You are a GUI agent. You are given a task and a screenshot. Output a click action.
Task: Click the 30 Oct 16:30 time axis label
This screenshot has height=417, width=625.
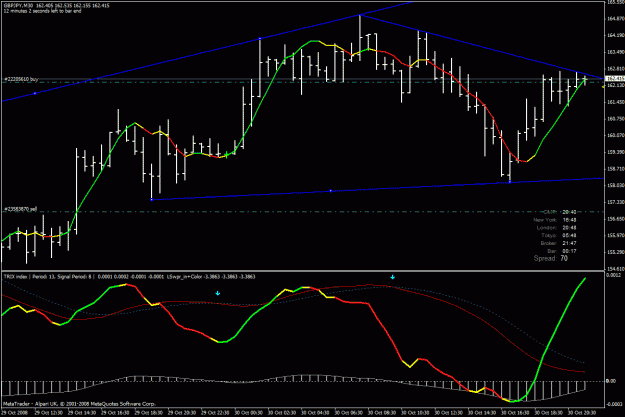coord(515,413)
